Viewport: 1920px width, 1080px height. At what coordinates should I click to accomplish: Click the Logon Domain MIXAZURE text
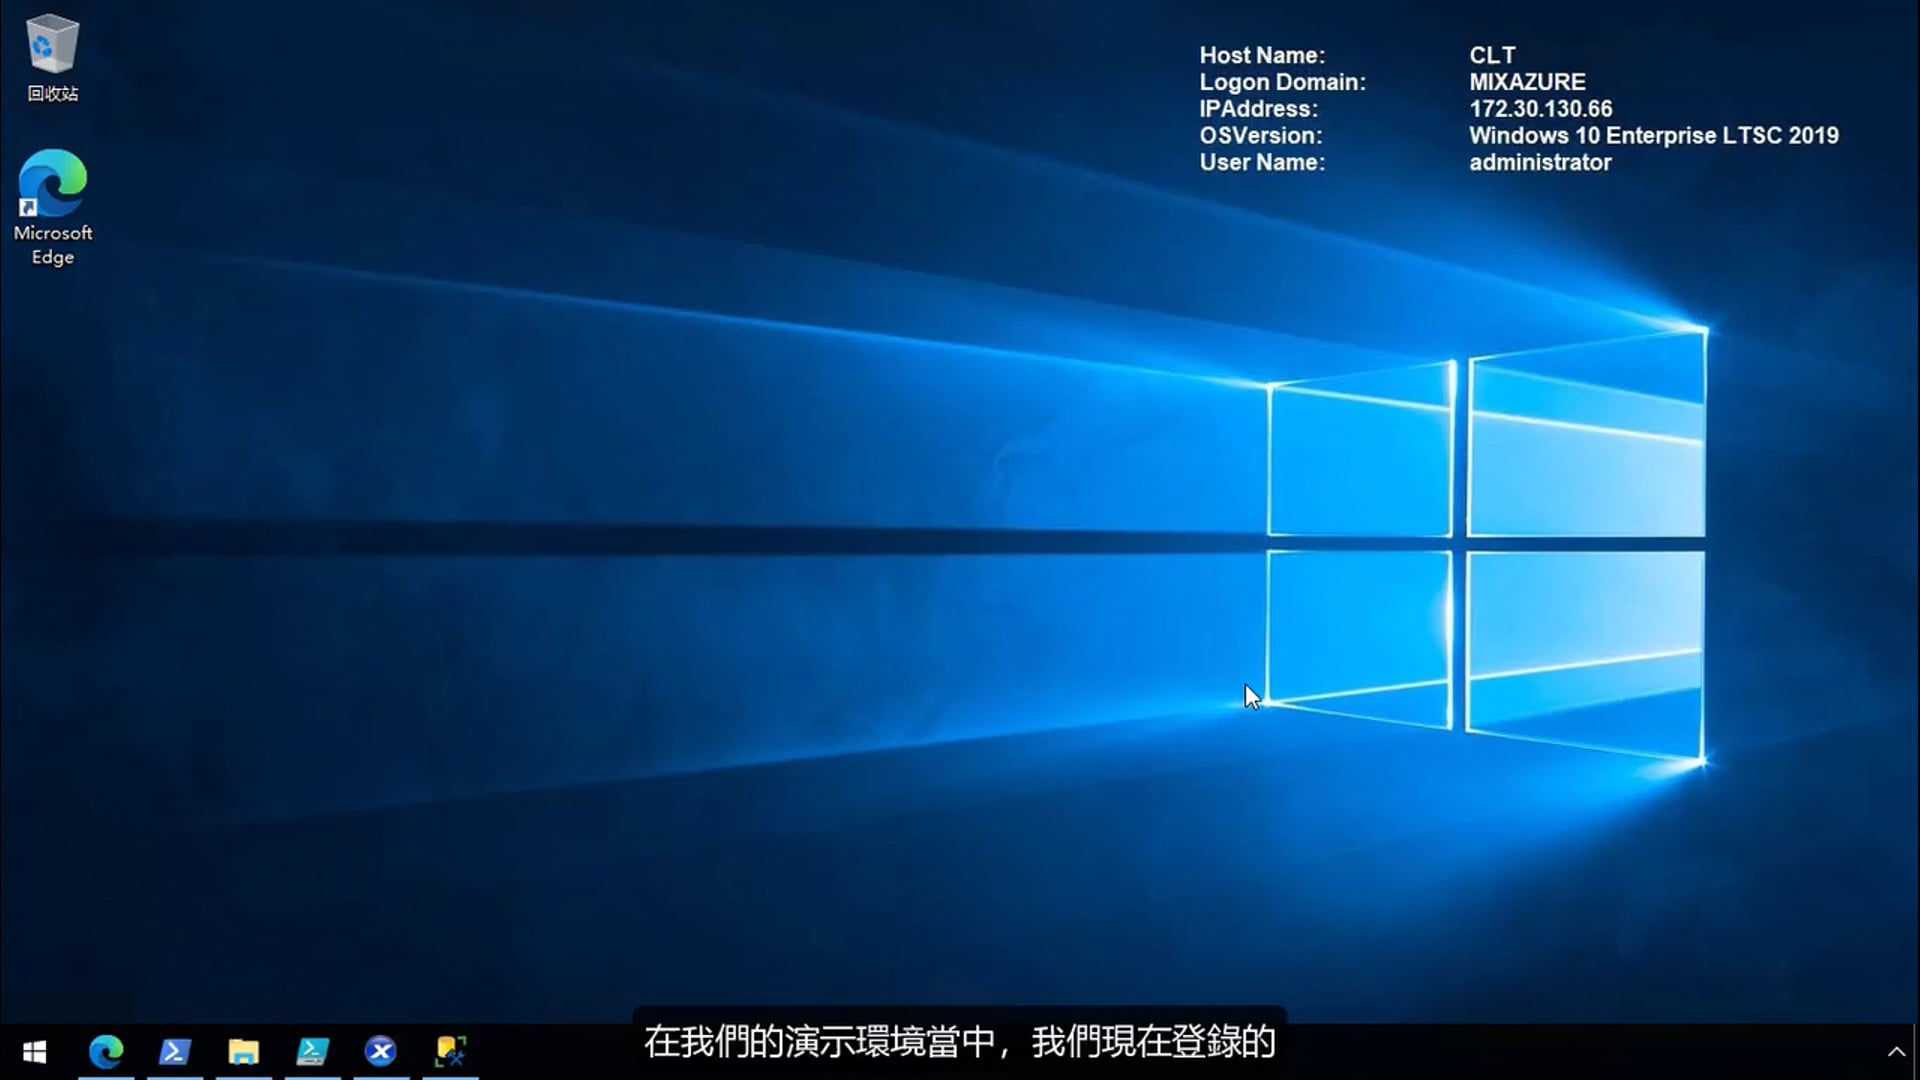(1527, 82)
